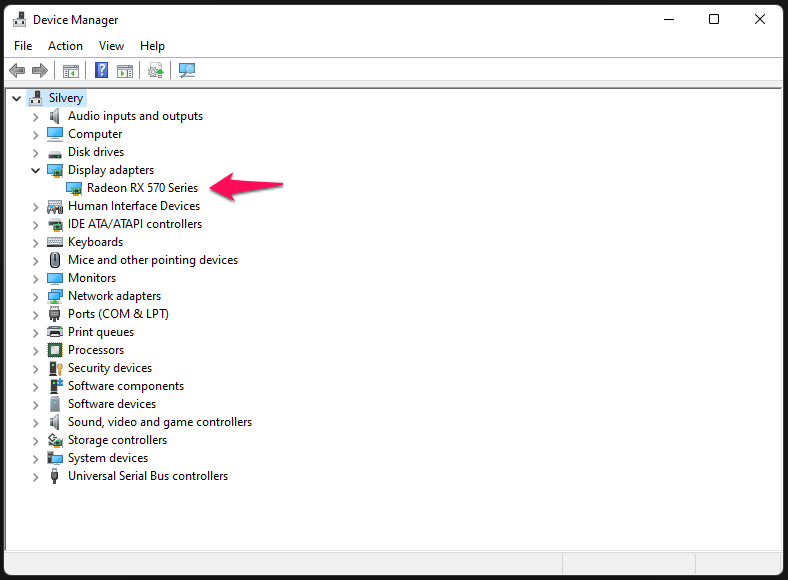Open the View menu
The width and height of the screenshot is (788, 580).
[111, 46]
